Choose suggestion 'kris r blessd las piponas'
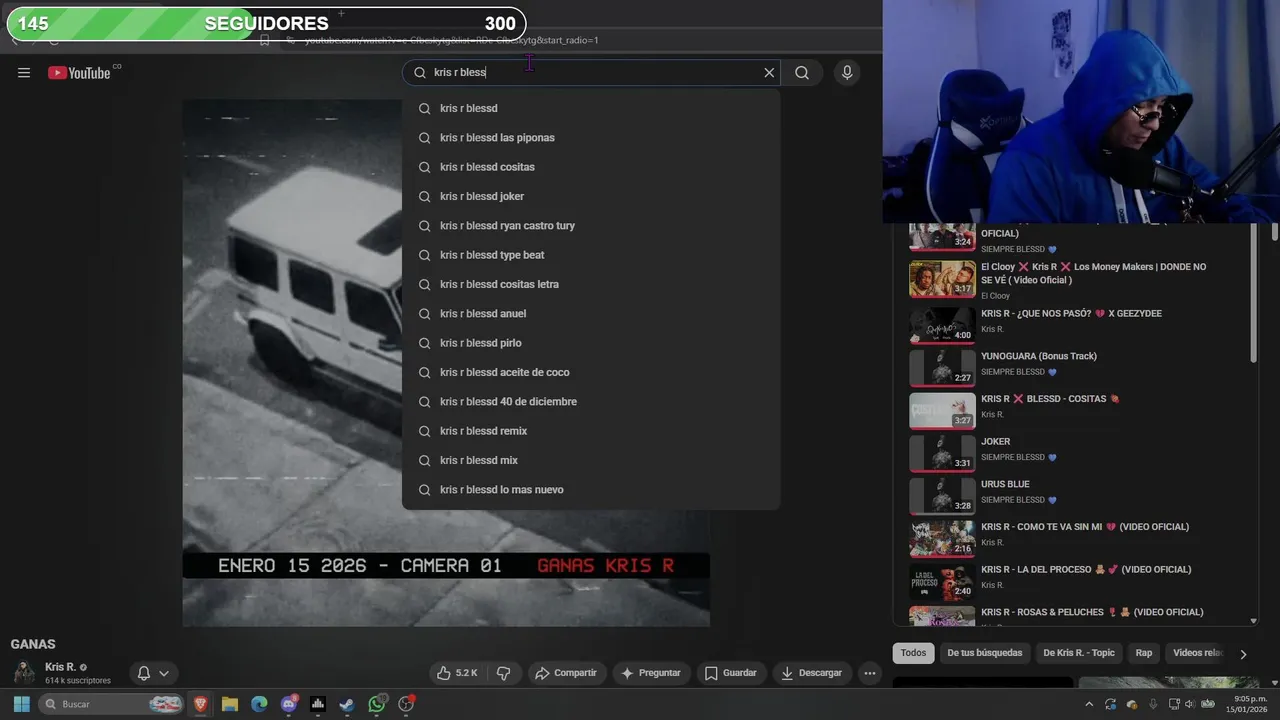Viewport: 1280px width, 720px height. coord(591,137)
